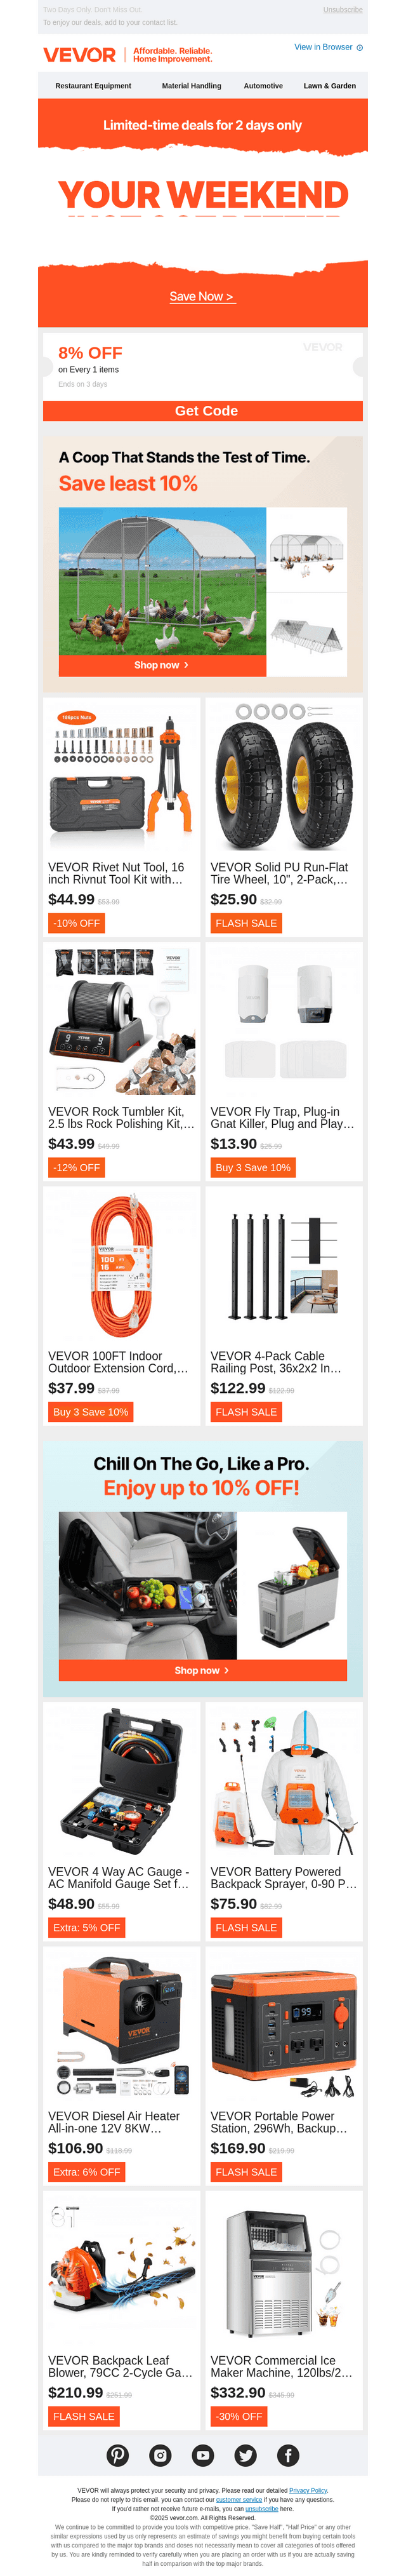The height and width of the screenshot is (2576, 406).
Task: Open the Twitter bird icon in footer
Action: (x=245, y=2455)
